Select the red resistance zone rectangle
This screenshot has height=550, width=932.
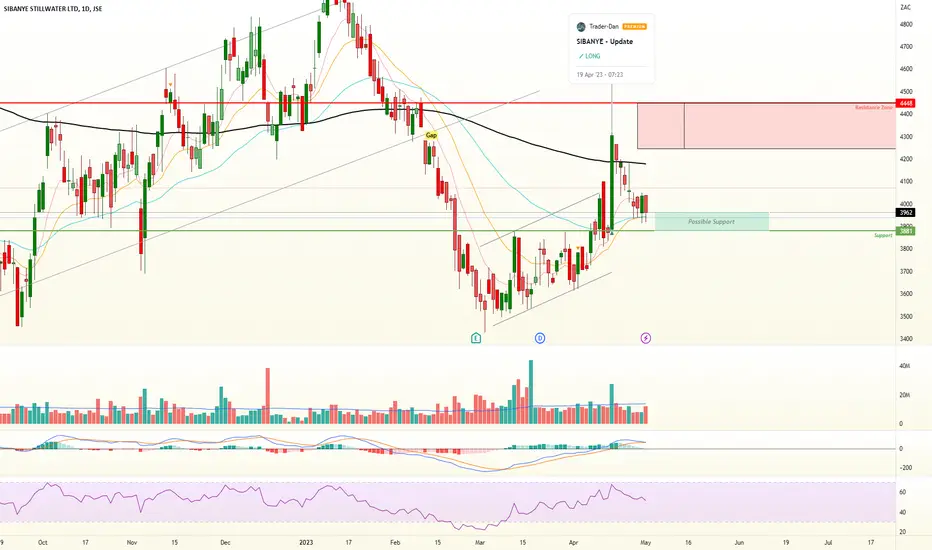pyautogui.click(x=766, y=125)
